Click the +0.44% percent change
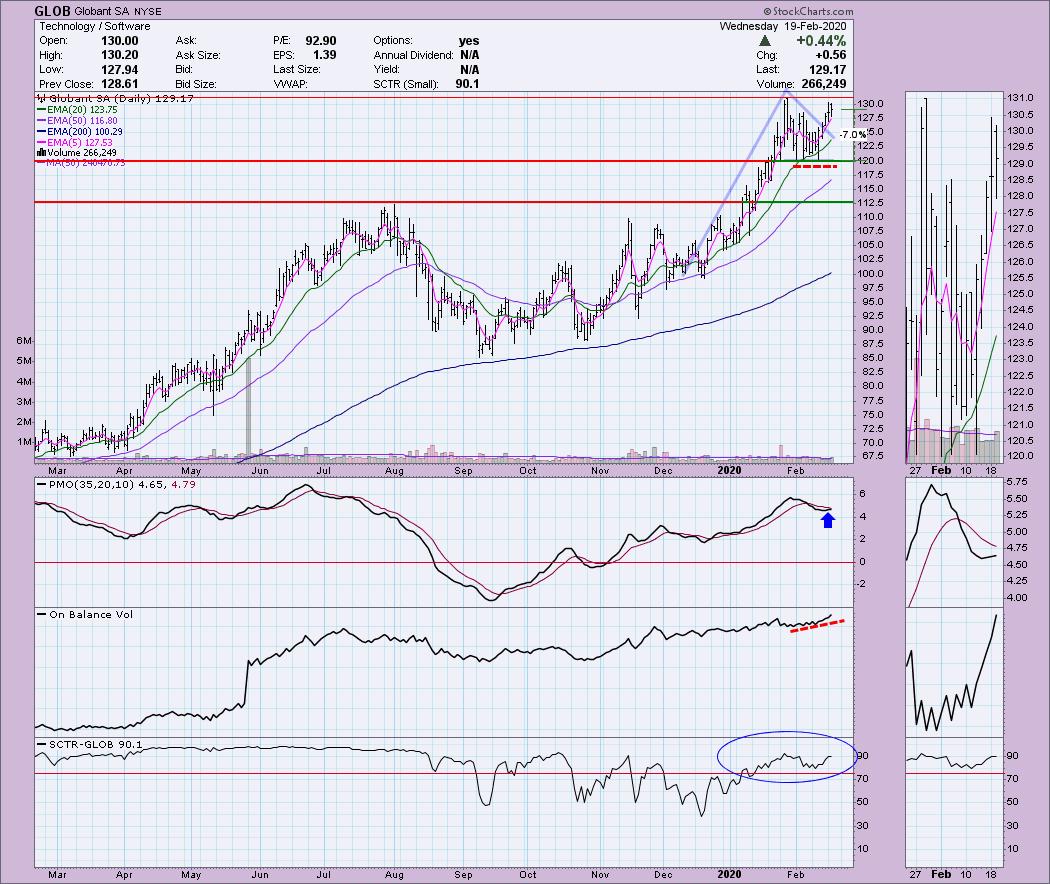 pyautogui.click(x=821, y=41)
